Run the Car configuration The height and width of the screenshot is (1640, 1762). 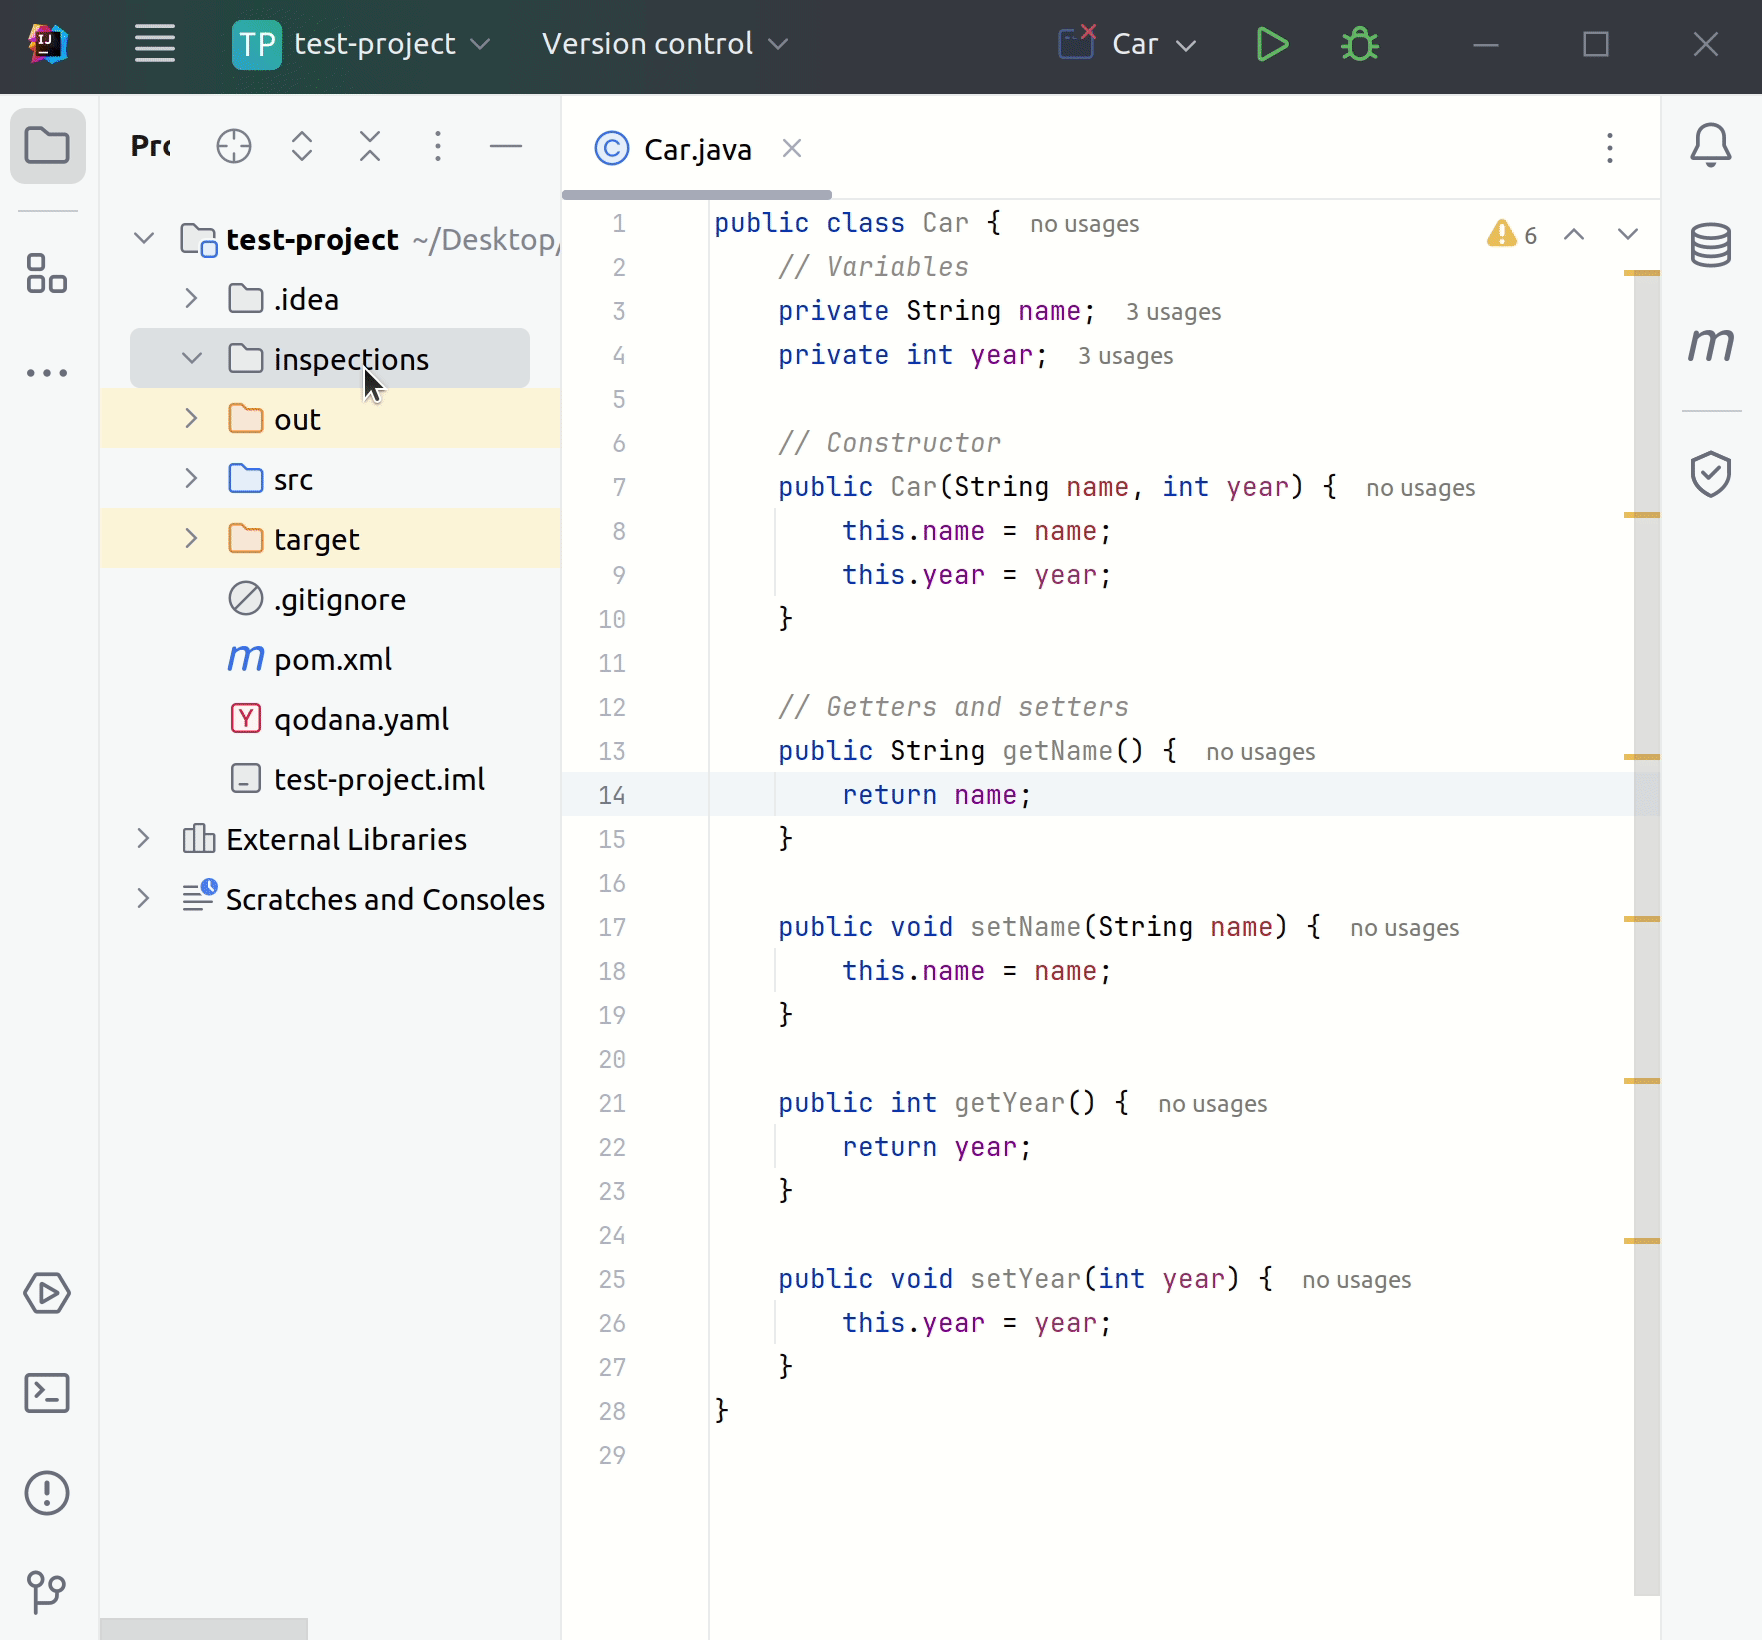(x=1272, y=44)
